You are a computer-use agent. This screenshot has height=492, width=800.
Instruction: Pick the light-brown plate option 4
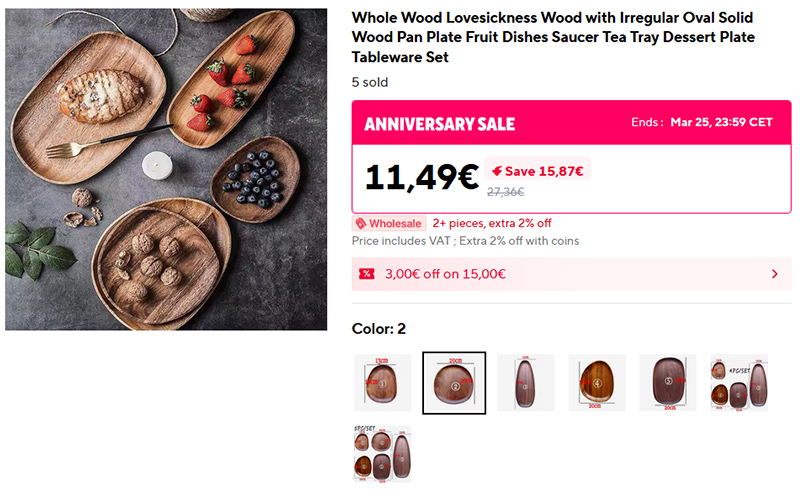pyautogui.click(x=597, y=382)
